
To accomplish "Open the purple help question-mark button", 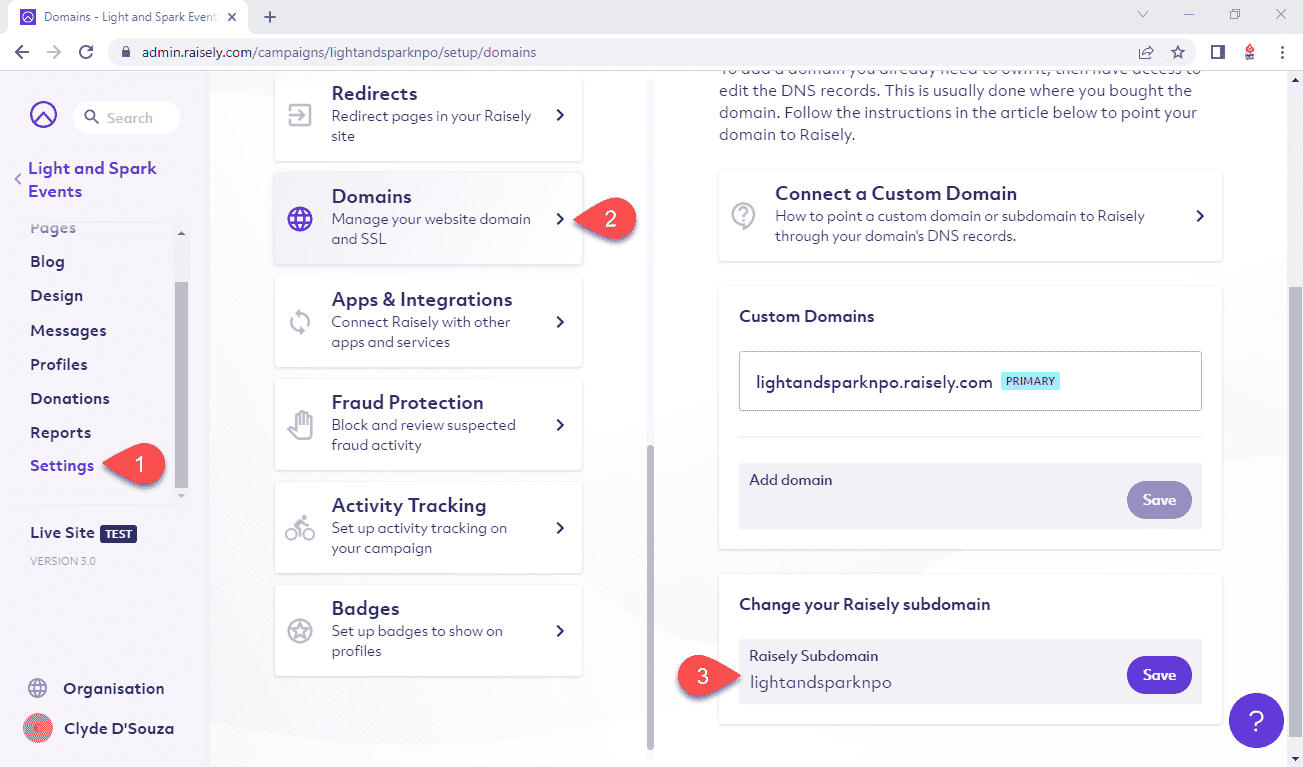I will 1256,720.
